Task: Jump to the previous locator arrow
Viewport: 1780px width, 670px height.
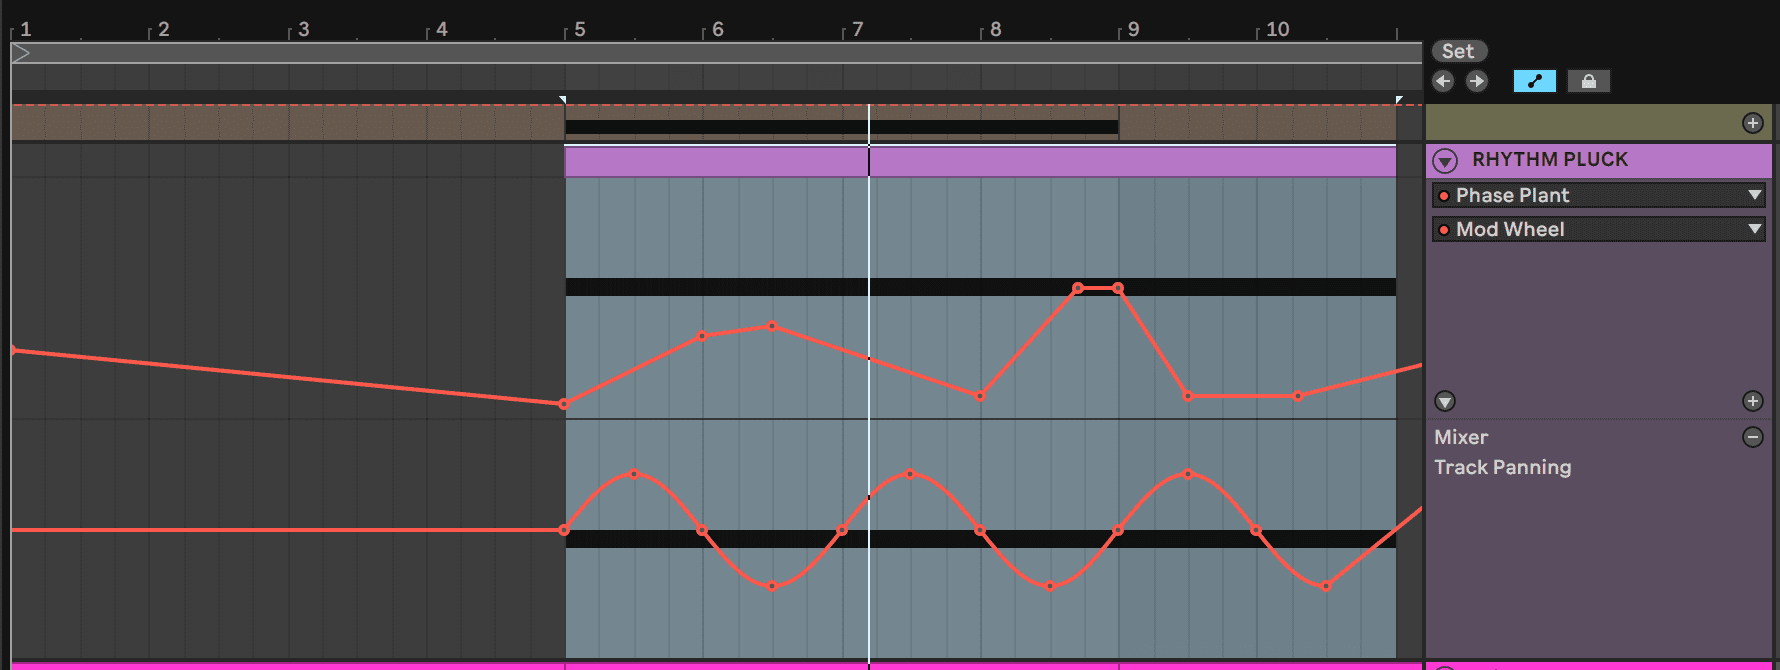Action: pyautogui.click(x=1442, y=81)
